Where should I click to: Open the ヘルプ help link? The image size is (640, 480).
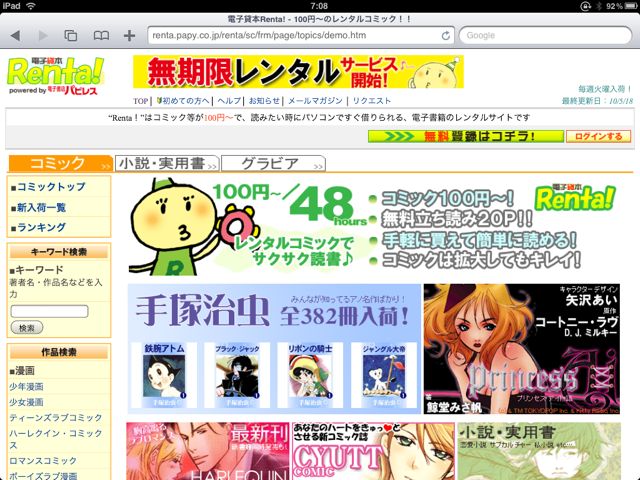(x=229, y=101)
